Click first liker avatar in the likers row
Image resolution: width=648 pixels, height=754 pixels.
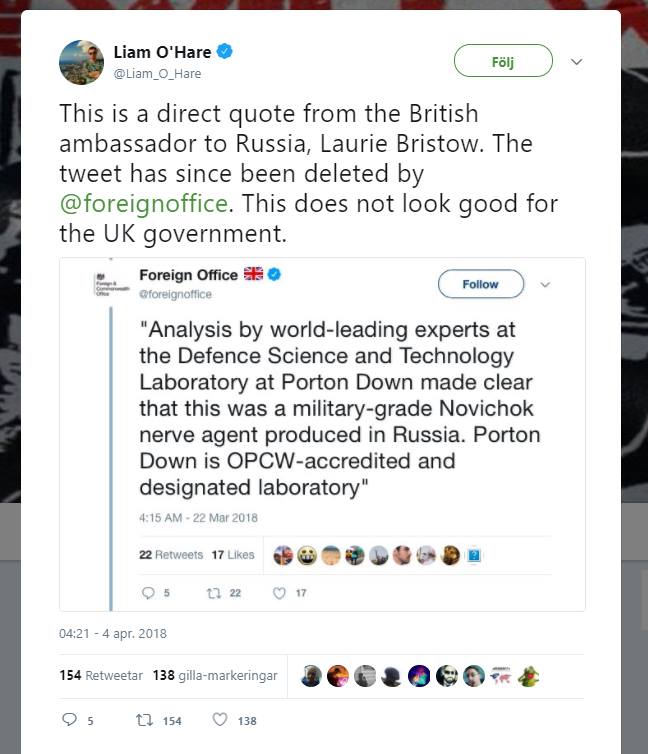pos(311,675)
